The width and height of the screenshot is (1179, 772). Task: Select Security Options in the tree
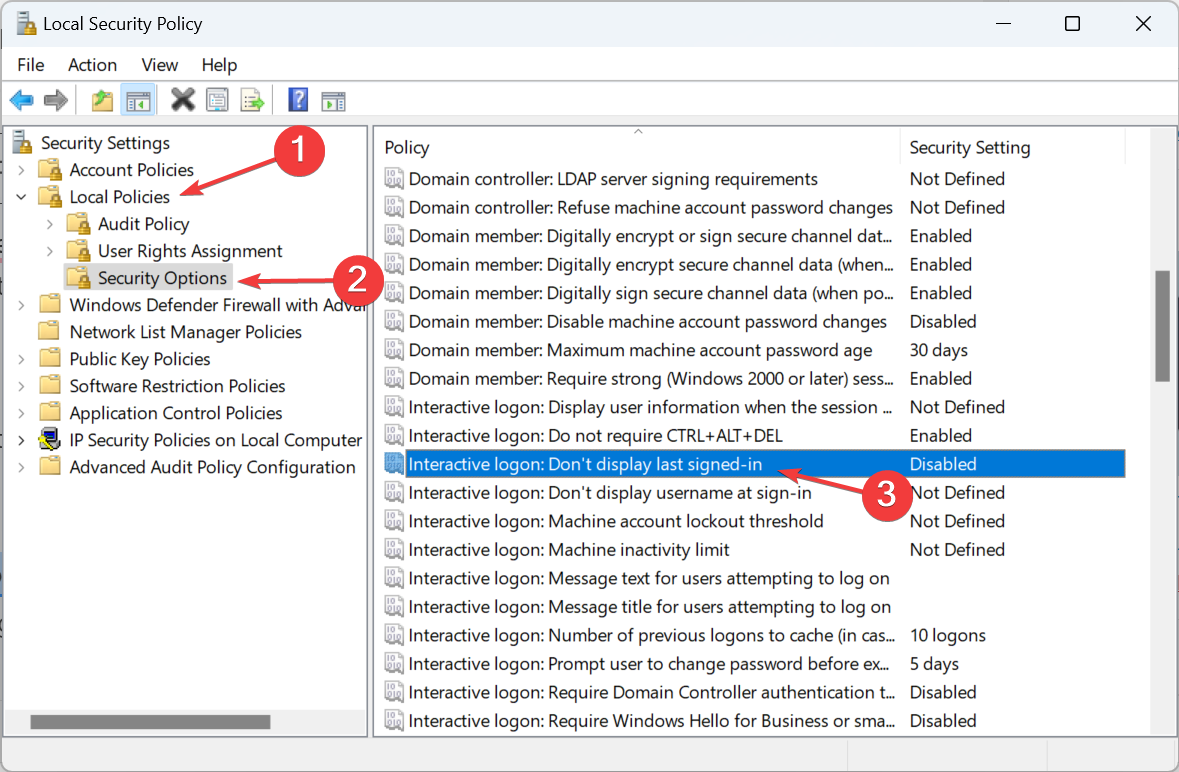click(x=162, y=278)
